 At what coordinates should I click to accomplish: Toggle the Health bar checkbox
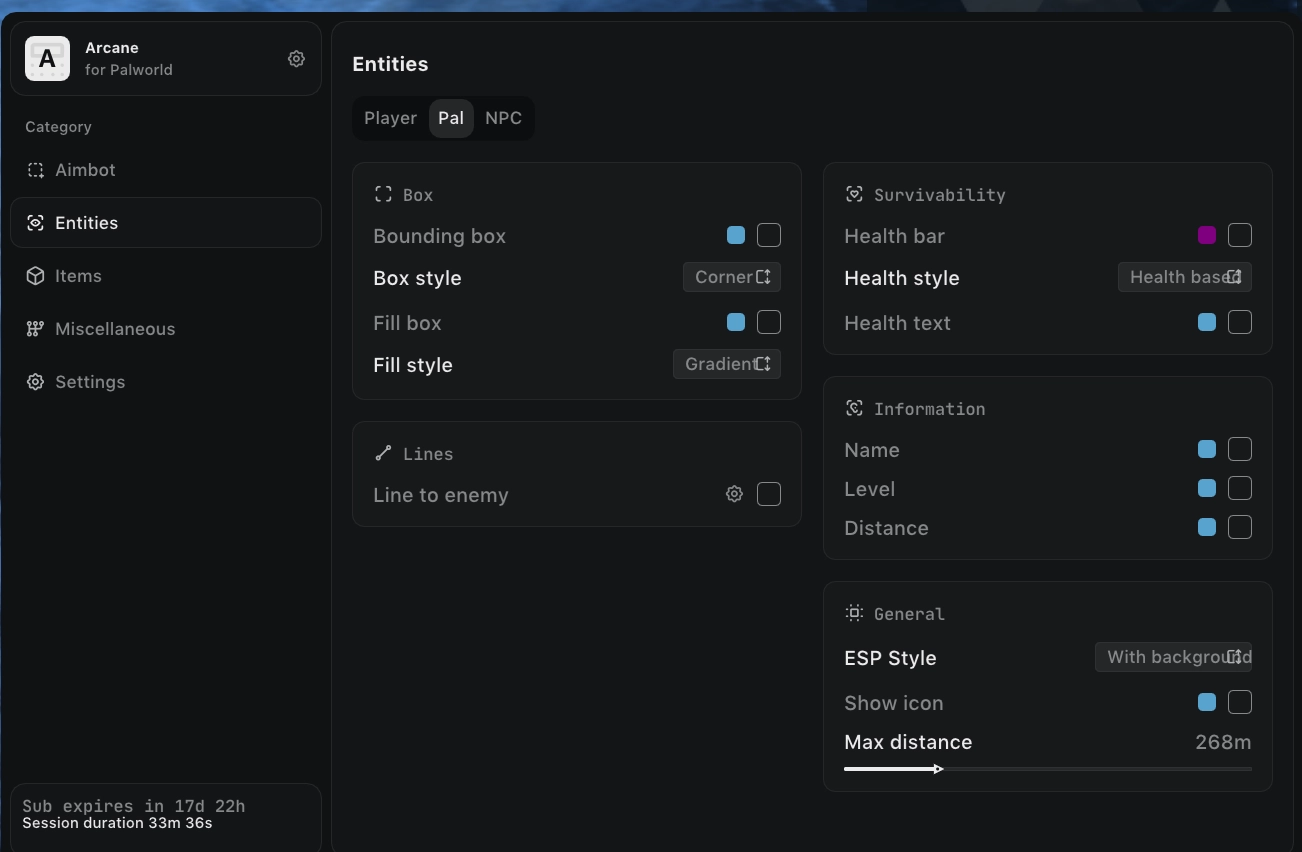point(1239,235)
